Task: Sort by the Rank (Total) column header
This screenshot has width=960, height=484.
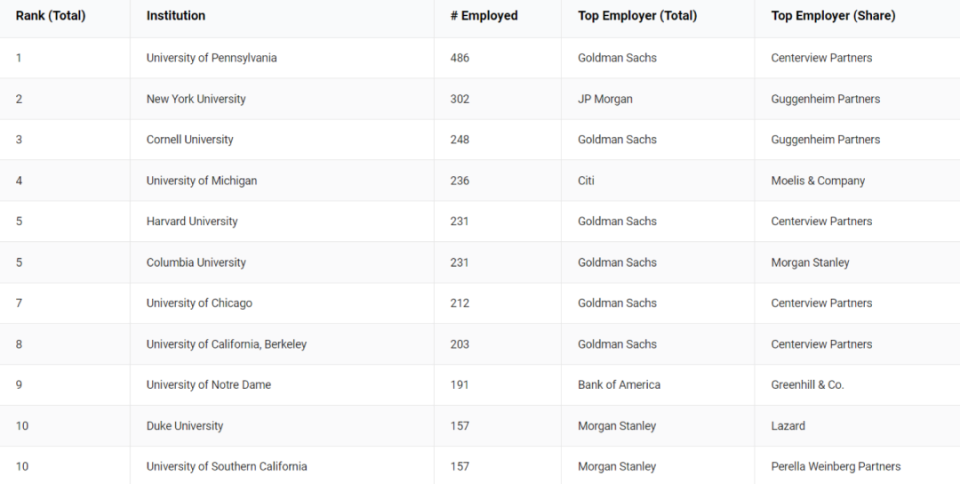Action: click(x=51, y=16)
